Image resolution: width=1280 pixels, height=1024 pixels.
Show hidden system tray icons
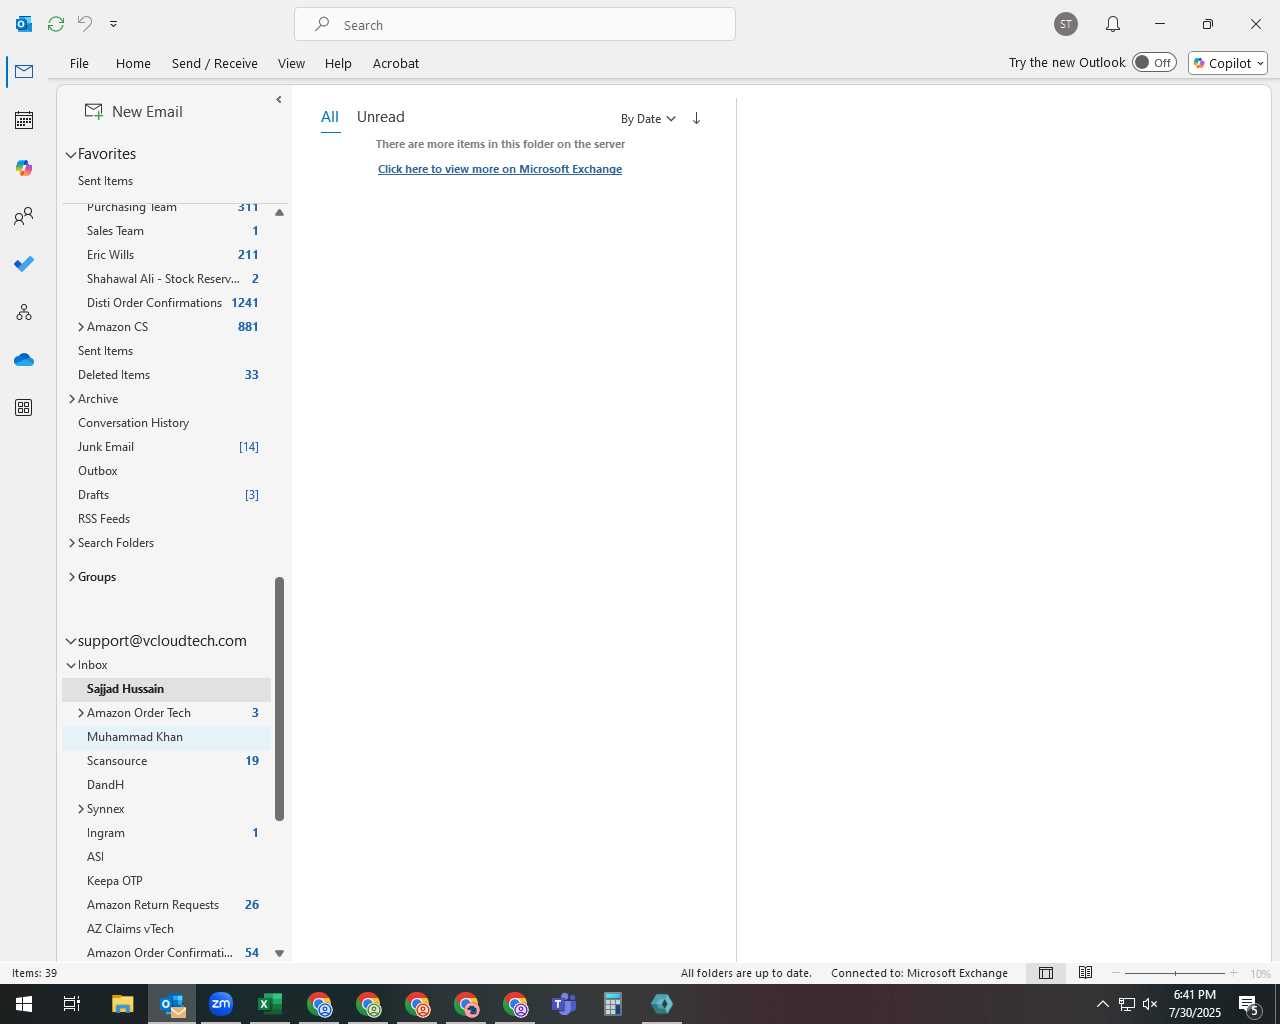click(x=1102, y=1004)
